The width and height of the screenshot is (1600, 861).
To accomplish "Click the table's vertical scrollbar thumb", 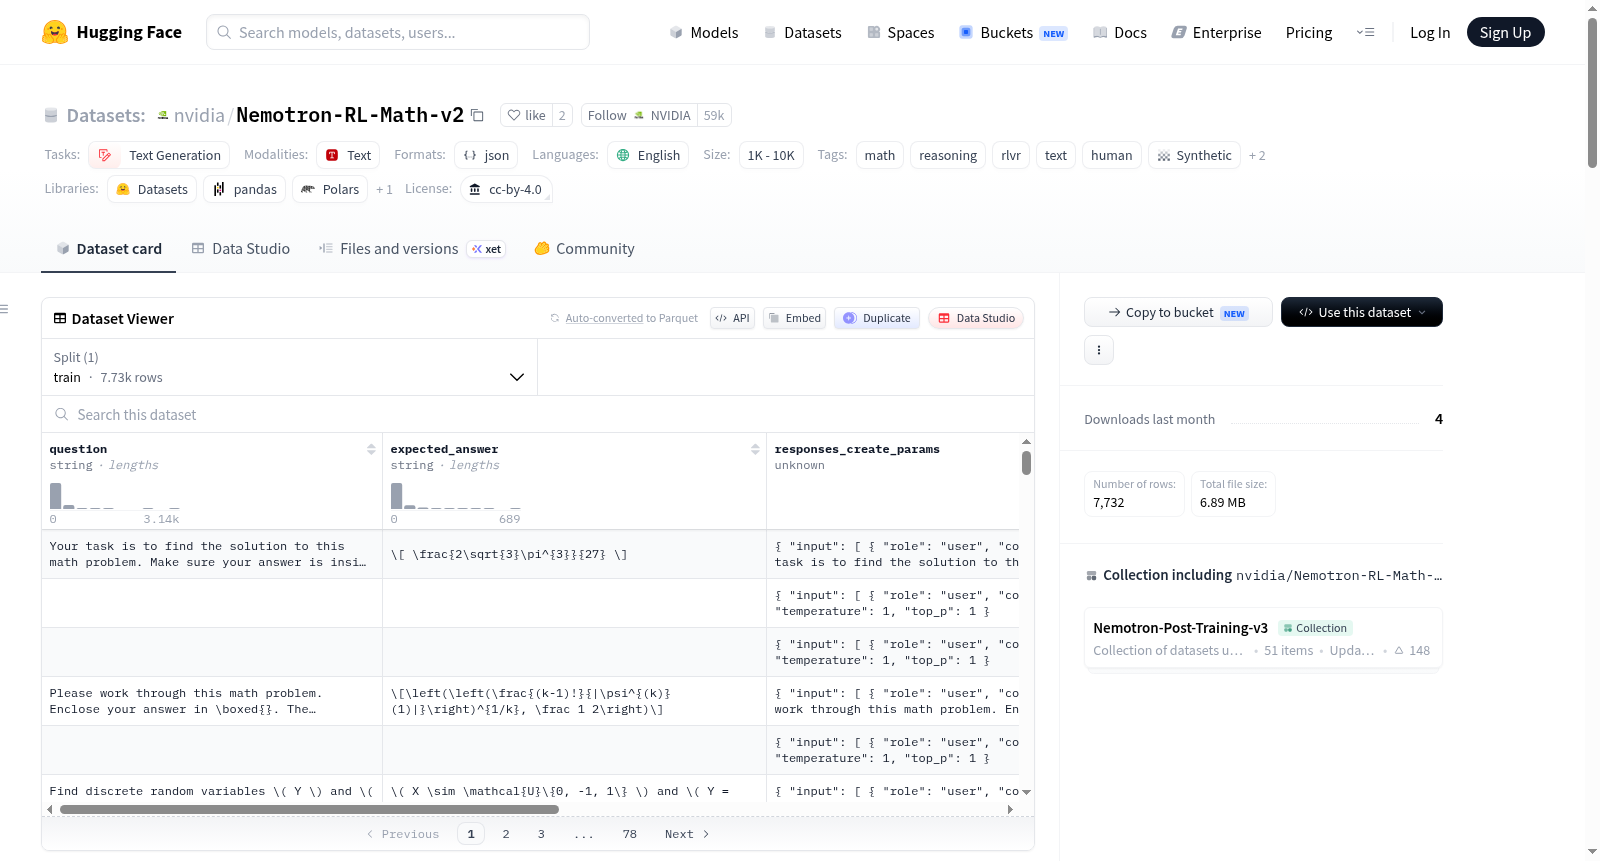I will click(x=1026, y=463).
